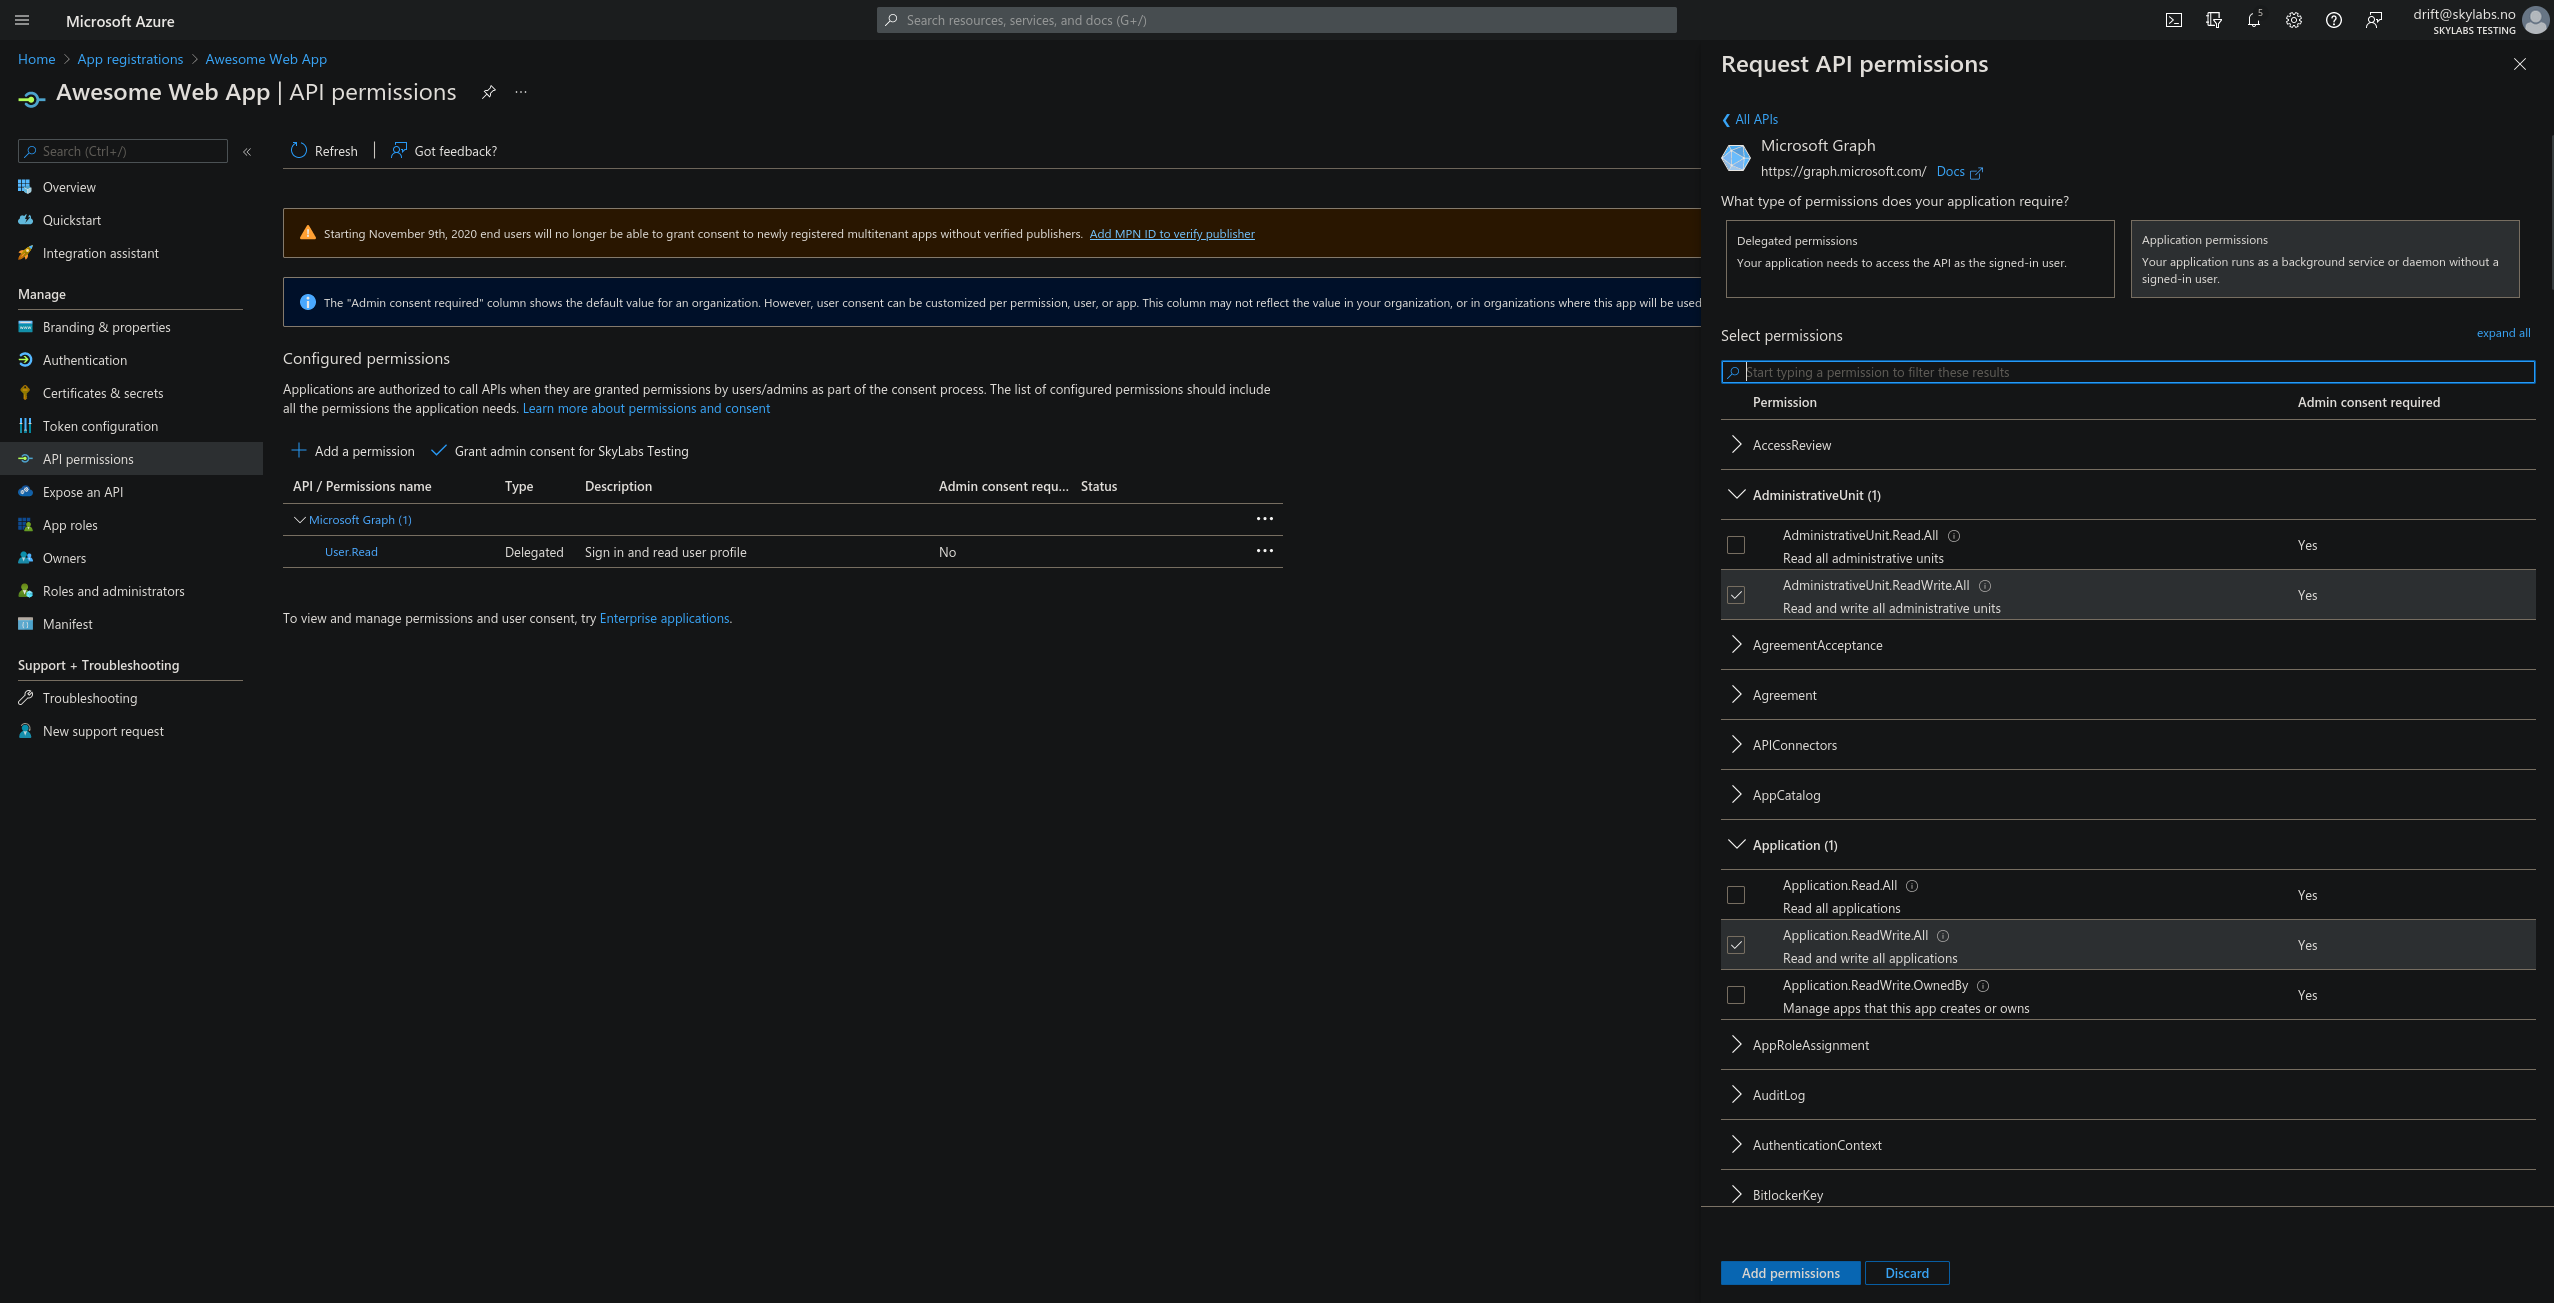2554x1303 pixels.
Task: Close the Request API permissions panel
Action: (2519, 64)
